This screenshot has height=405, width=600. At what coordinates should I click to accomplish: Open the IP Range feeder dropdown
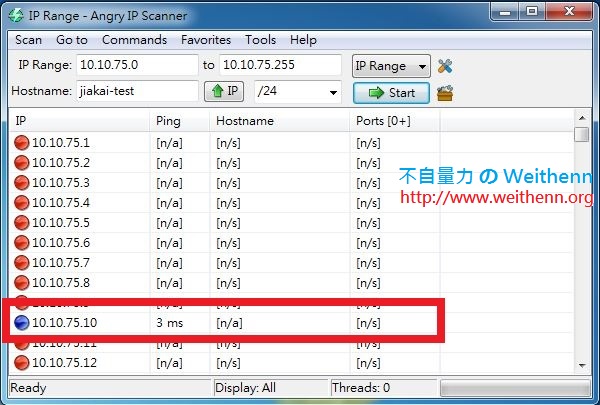pos(391,66)
